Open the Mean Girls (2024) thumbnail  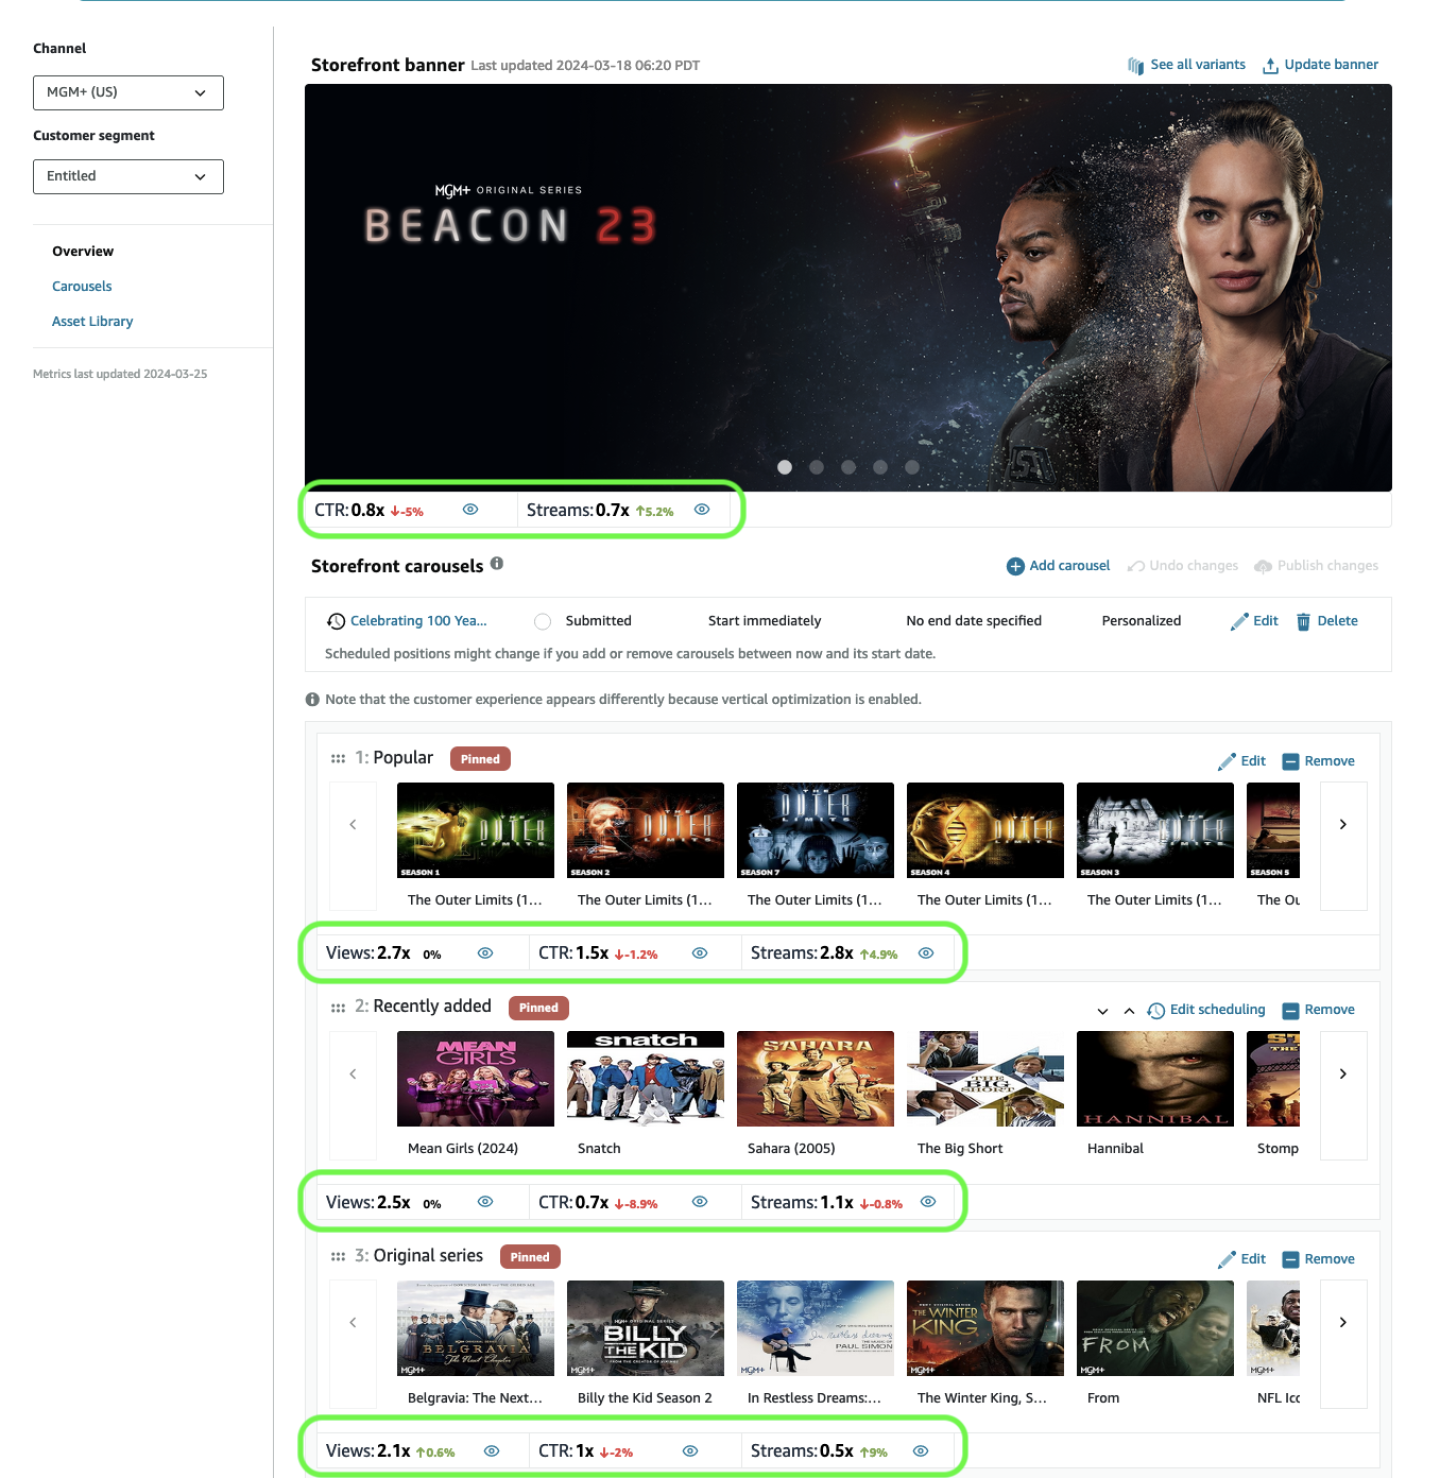[475, 1079]
